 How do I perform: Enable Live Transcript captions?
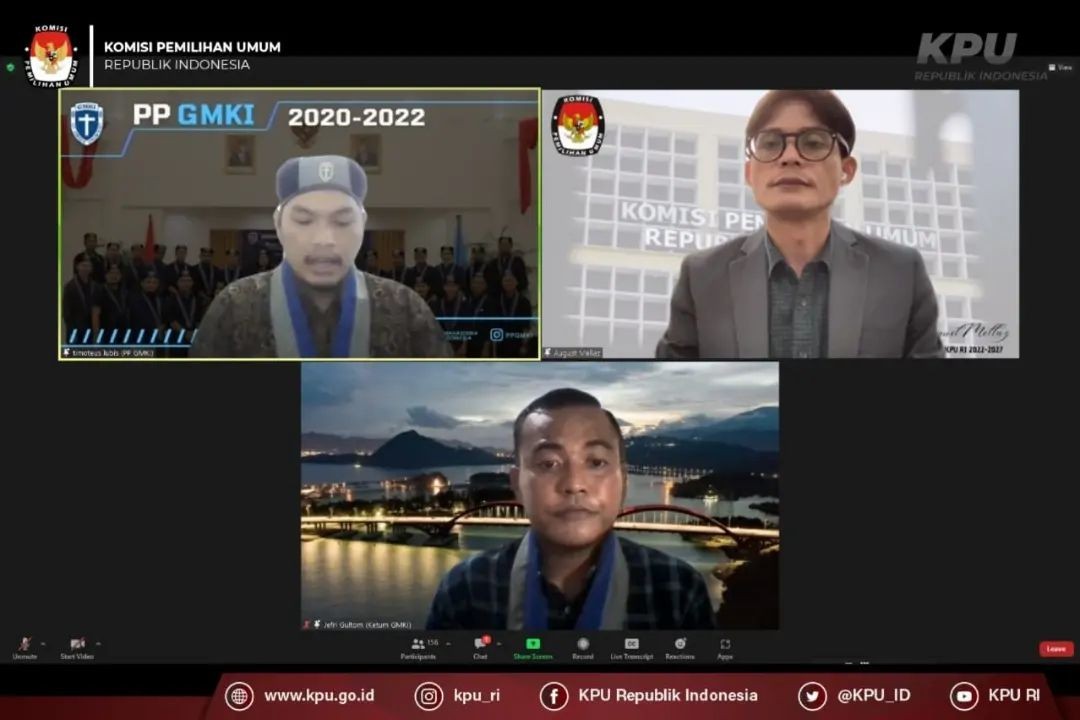(x=632, y=645)
